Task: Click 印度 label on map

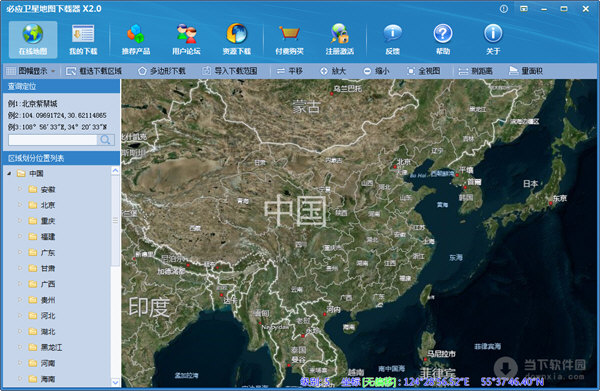Action: (x=149, y=307)
